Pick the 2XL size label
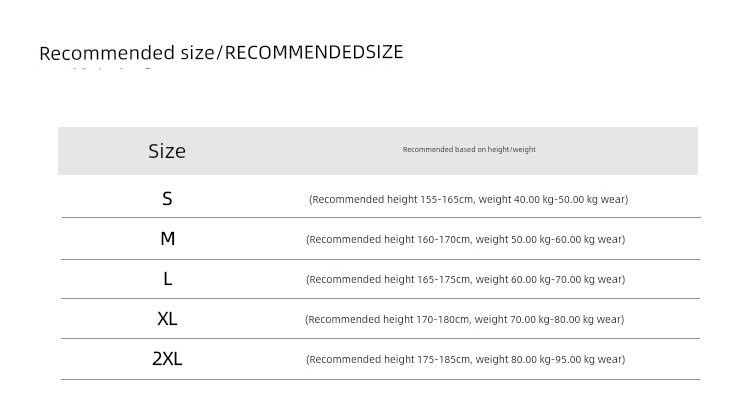 pos(167,359)
